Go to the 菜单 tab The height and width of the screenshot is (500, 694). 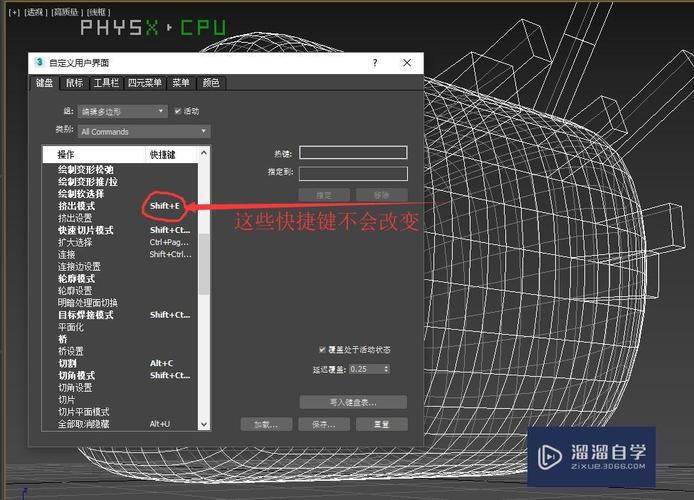tap(181, 83)
